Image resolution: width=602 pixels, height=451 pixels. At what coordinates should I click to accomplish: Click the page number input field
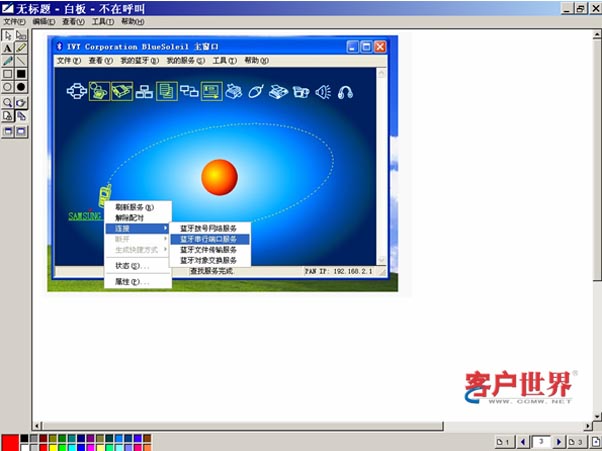click(540, 441)
